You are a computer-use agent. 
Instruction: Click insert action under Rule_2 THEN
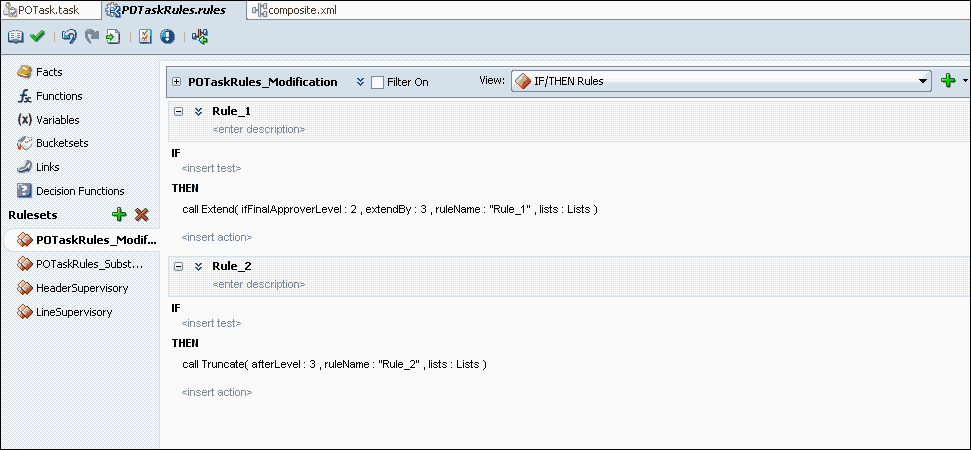(217, 392)
